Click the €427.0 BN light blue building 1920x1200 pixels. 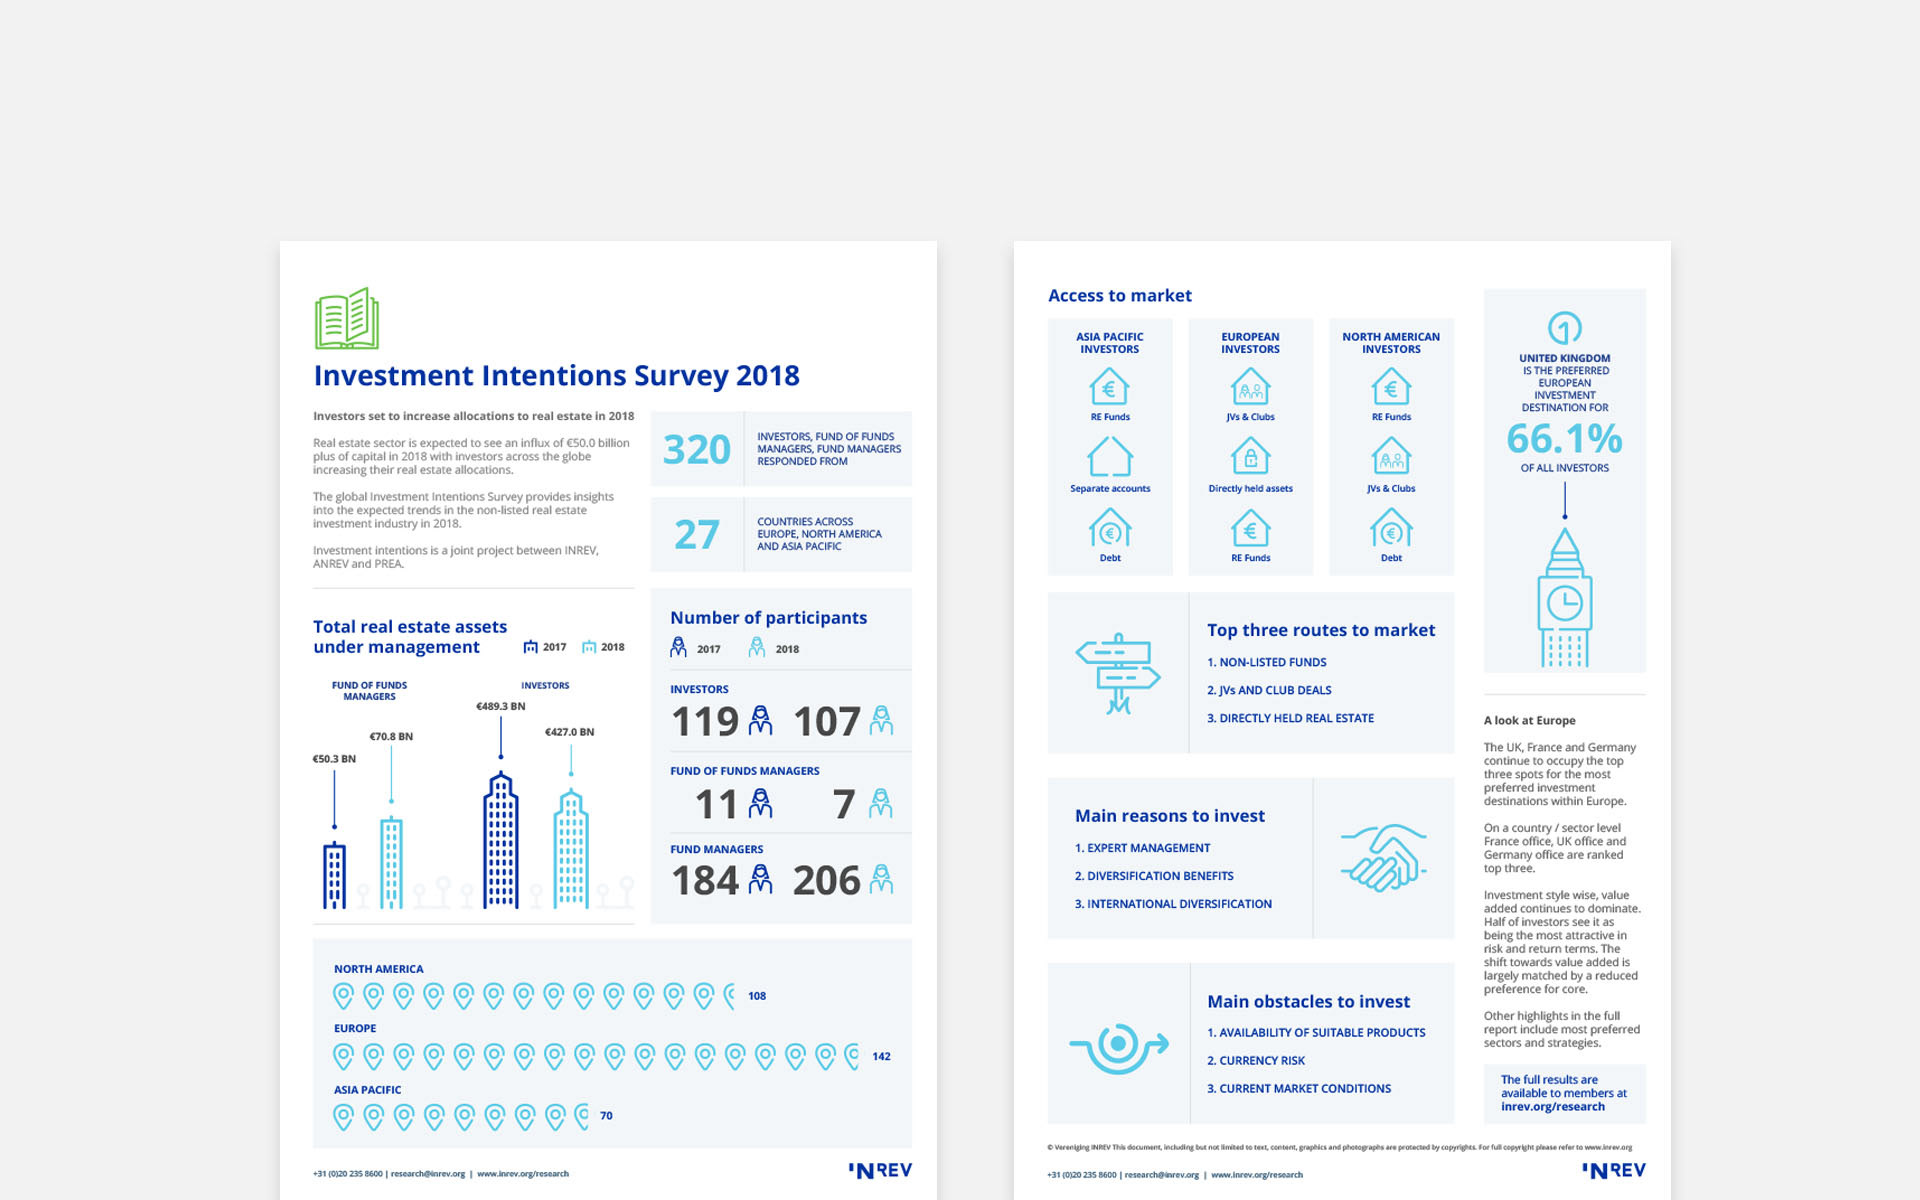pos(571,848)
